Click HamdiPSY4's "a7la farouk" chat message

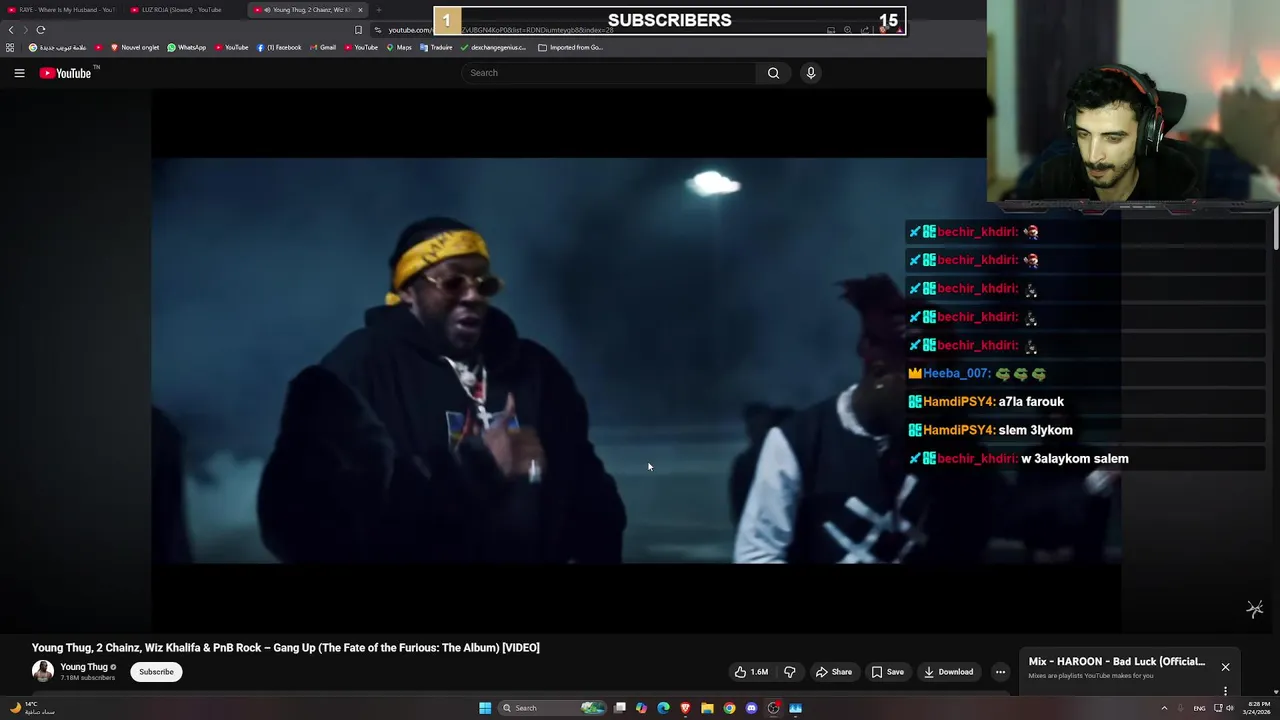(x=1031, y=402)
